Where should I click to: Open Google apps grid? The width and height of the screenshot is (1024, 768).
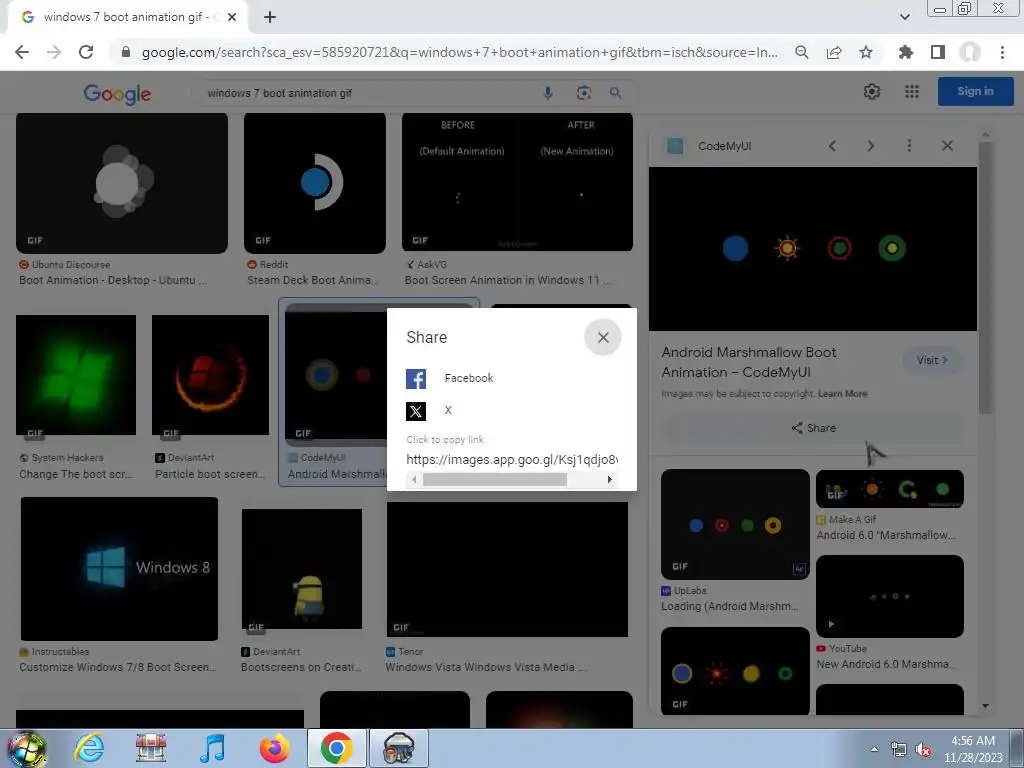tap(912, 92)
